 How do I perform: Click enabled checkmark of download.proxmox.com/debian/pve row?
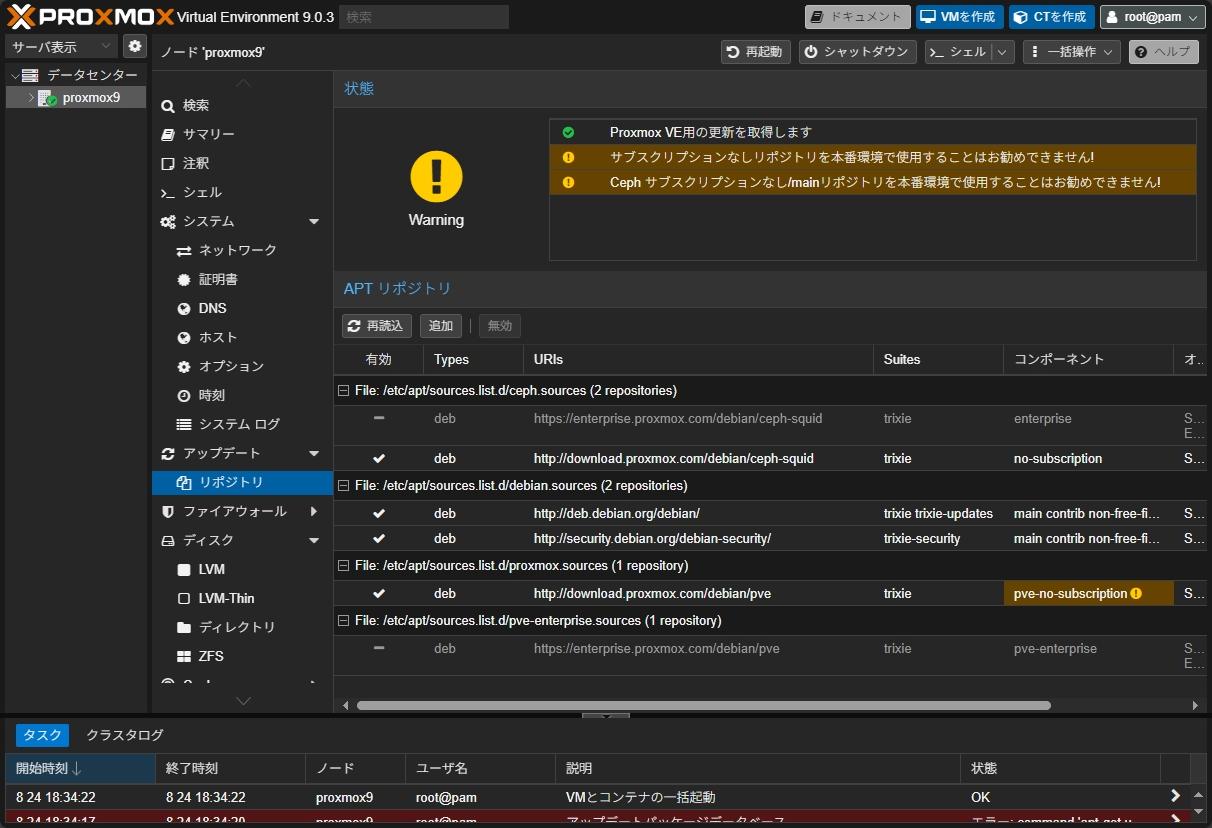tap(379, 594)
